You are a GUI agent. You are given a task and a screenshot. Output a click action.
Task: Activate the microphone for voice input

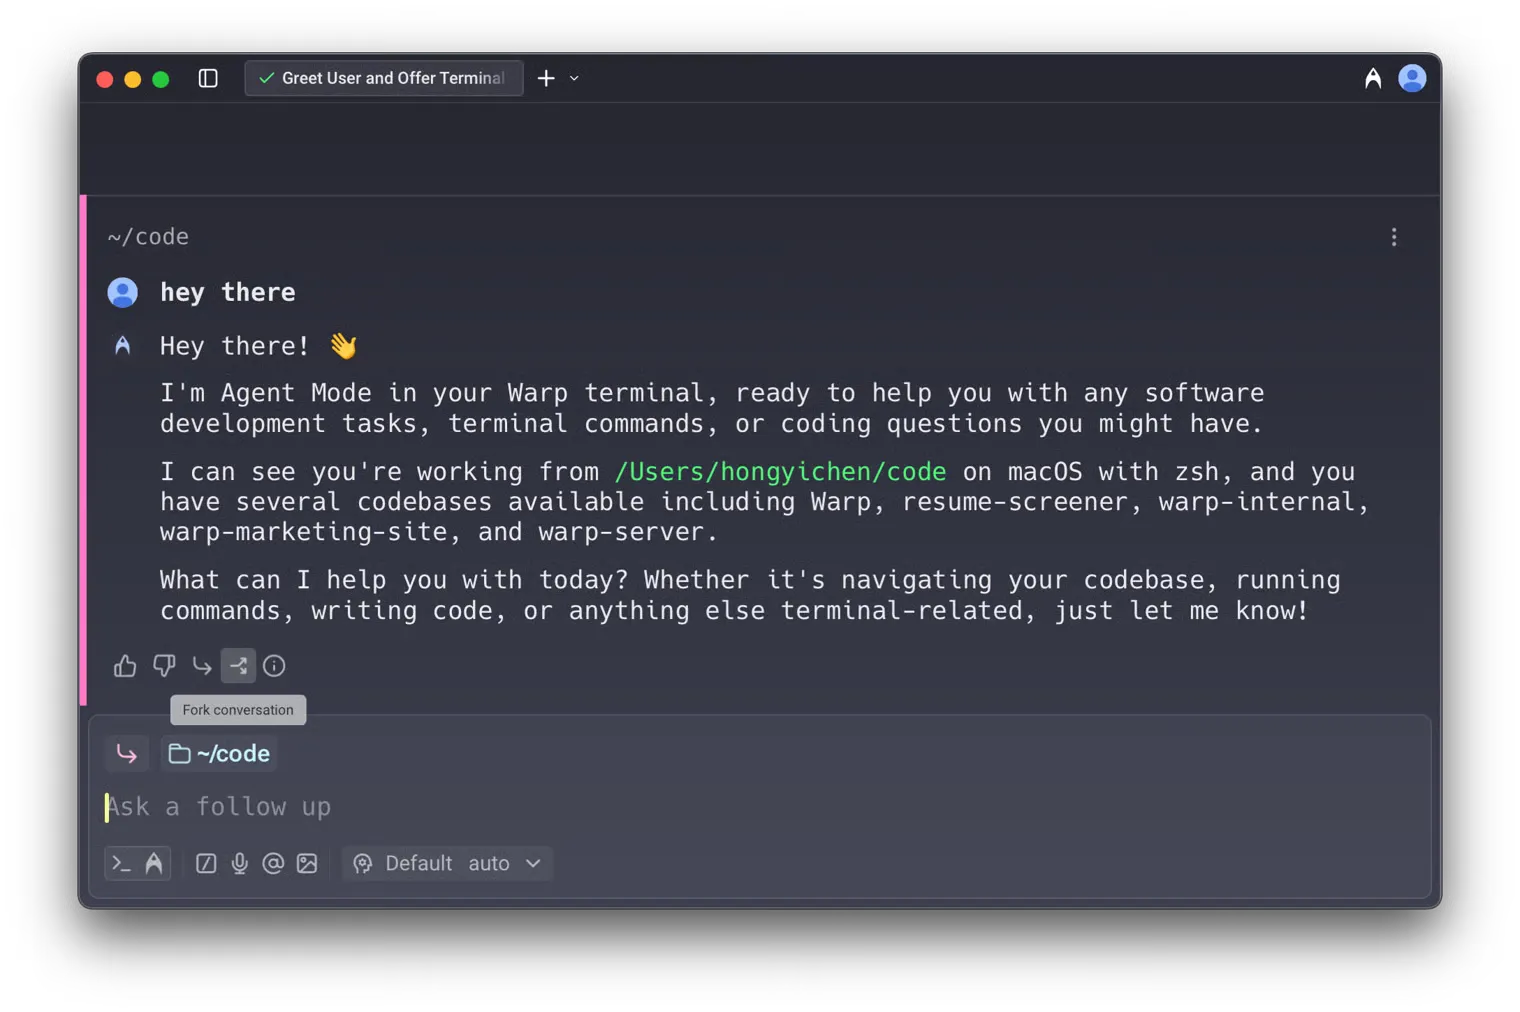coord(239,863)
